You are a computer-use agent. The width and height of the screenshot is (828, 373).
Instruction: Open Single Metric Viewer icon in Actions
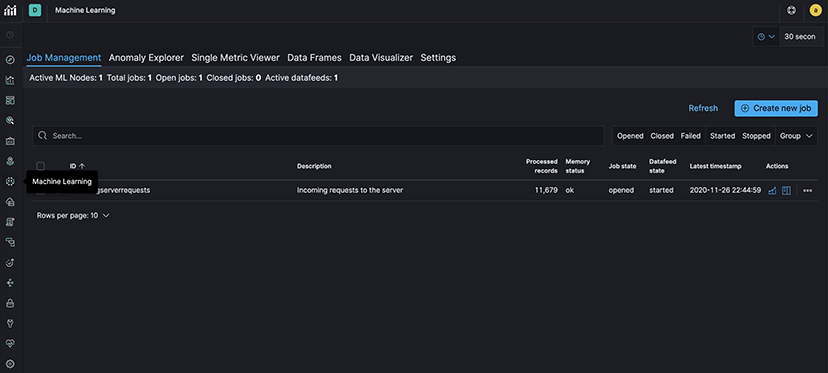[x=772, y=190]
